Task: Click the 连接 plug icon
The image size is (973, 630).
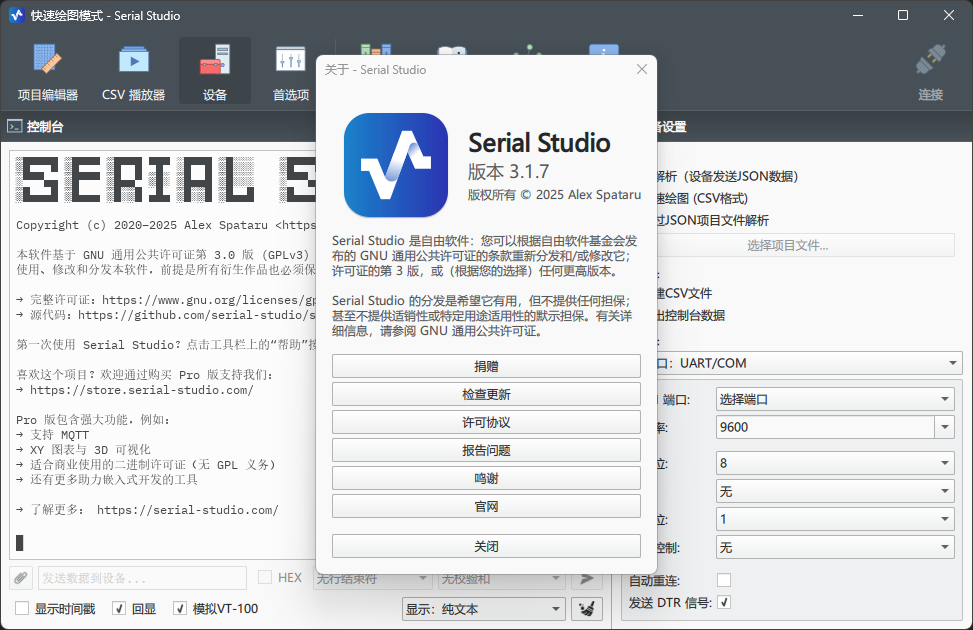Action: (x=931, y=60)
